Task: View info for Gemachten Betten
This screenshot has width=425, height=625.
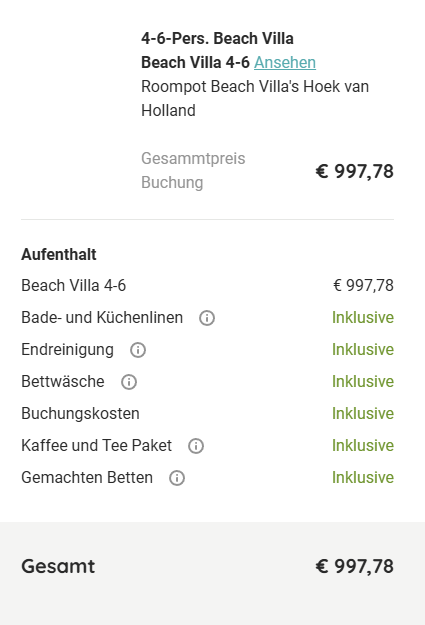Action: (177, 478)
